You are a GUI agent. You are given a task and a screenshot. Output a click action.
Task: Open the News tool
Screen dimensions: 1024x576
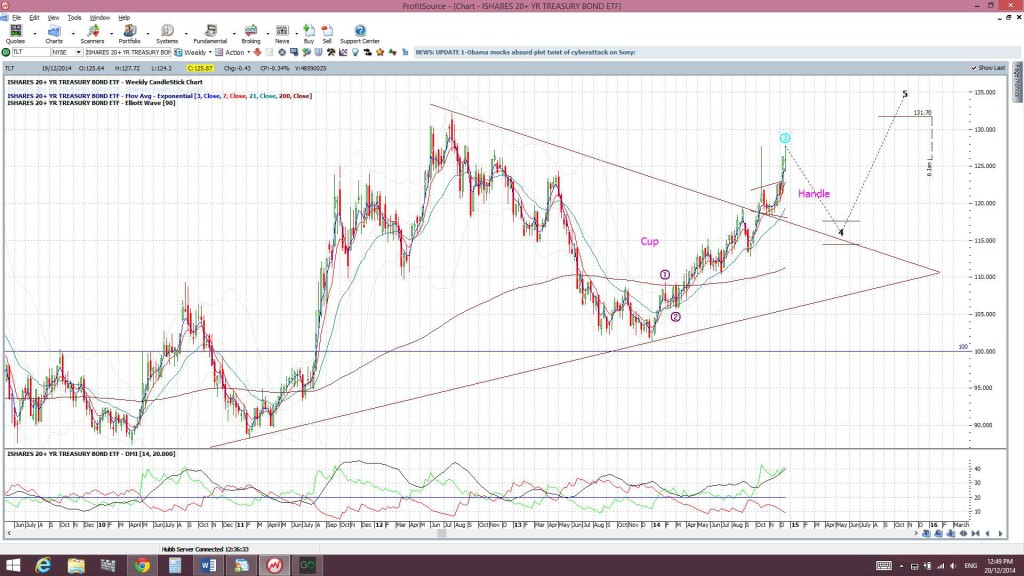pyautogui.click(x=282, y=34)
